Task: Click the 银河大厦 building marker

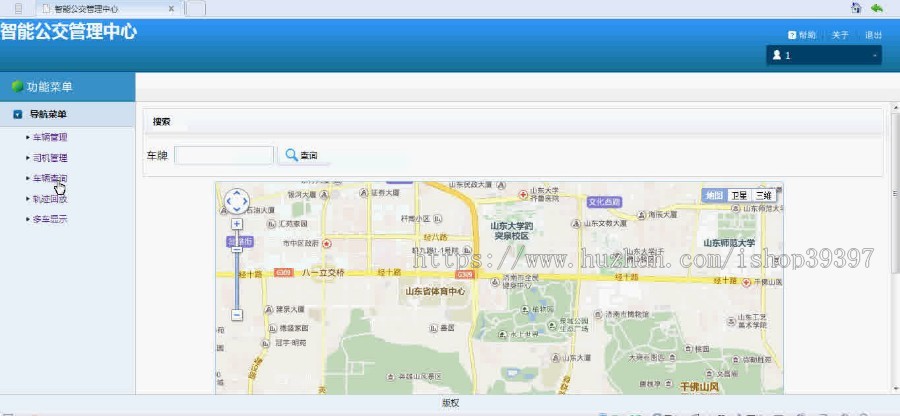Action: point(324,195)
